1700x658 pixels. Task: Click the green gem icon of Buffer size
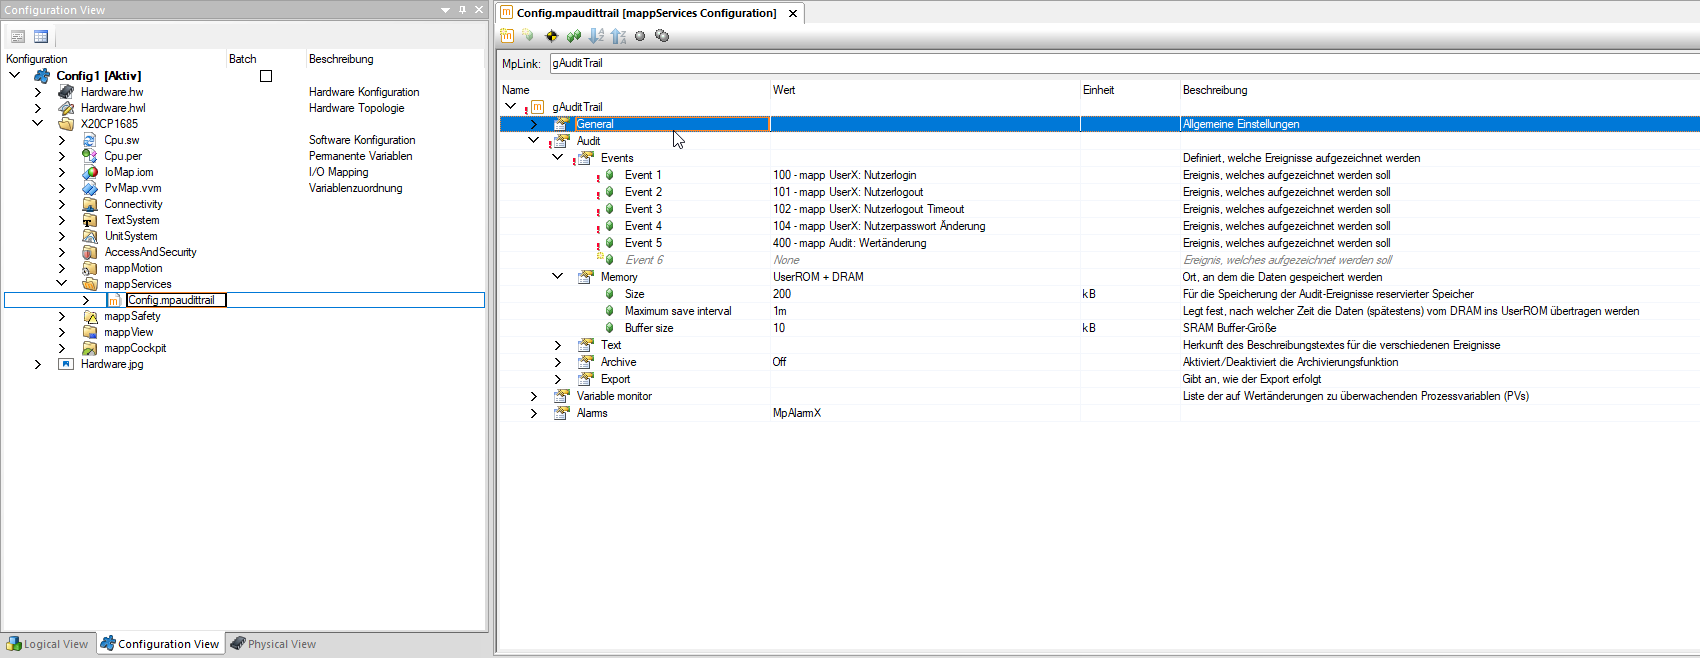(609, 328)
